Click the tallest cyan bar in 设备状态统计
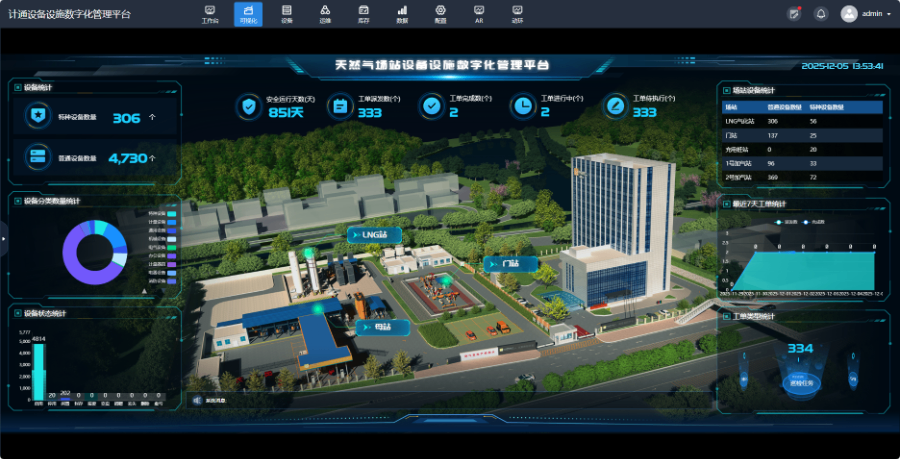The width and height of the screenshot is (900, 459). tap(40, 372)
